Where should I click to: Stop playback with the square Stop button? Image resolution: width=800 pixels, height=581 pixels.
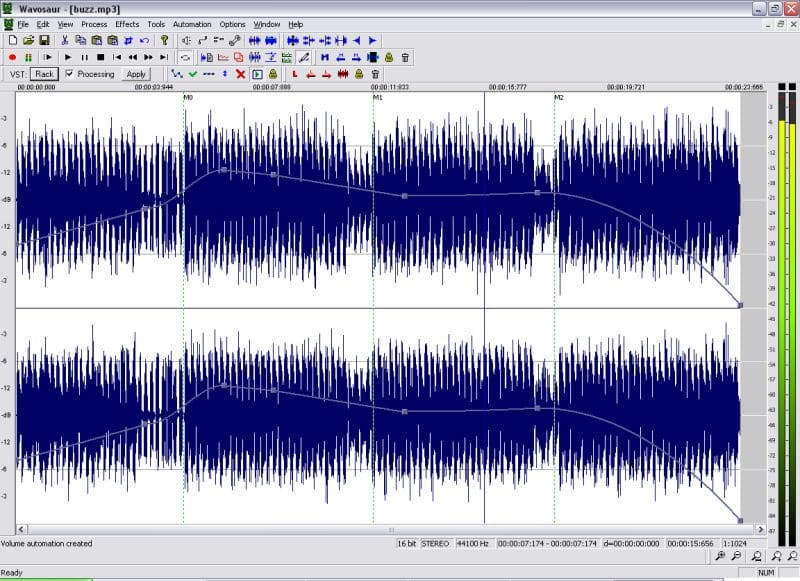(x=101, y=58)
